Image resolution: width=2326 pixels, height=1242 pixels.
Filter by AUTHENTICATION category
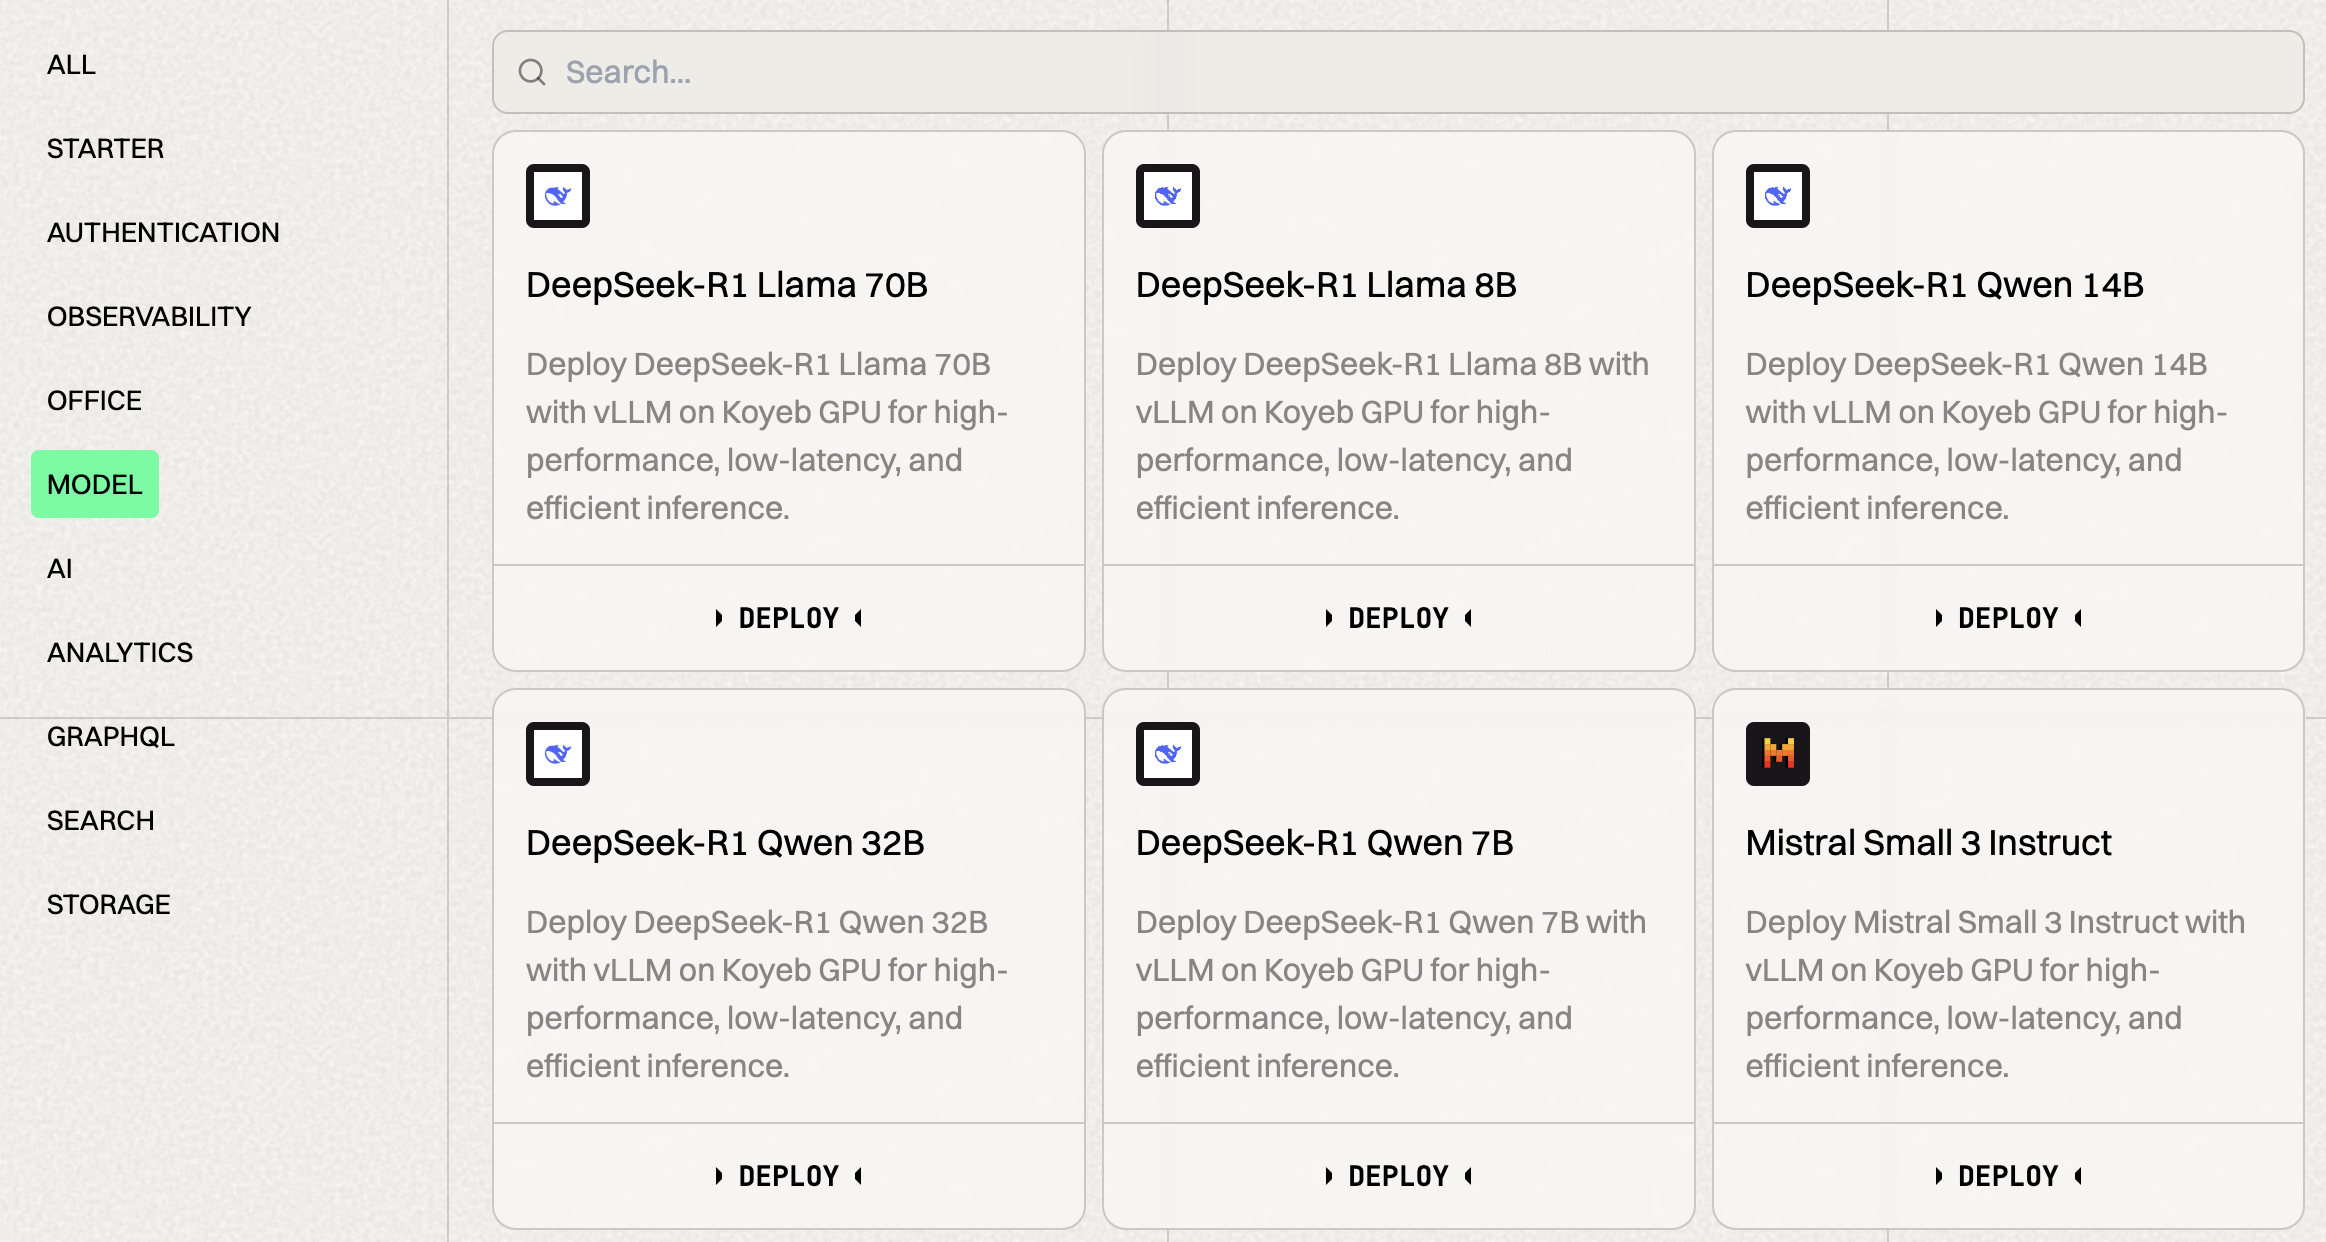[163, 233]
